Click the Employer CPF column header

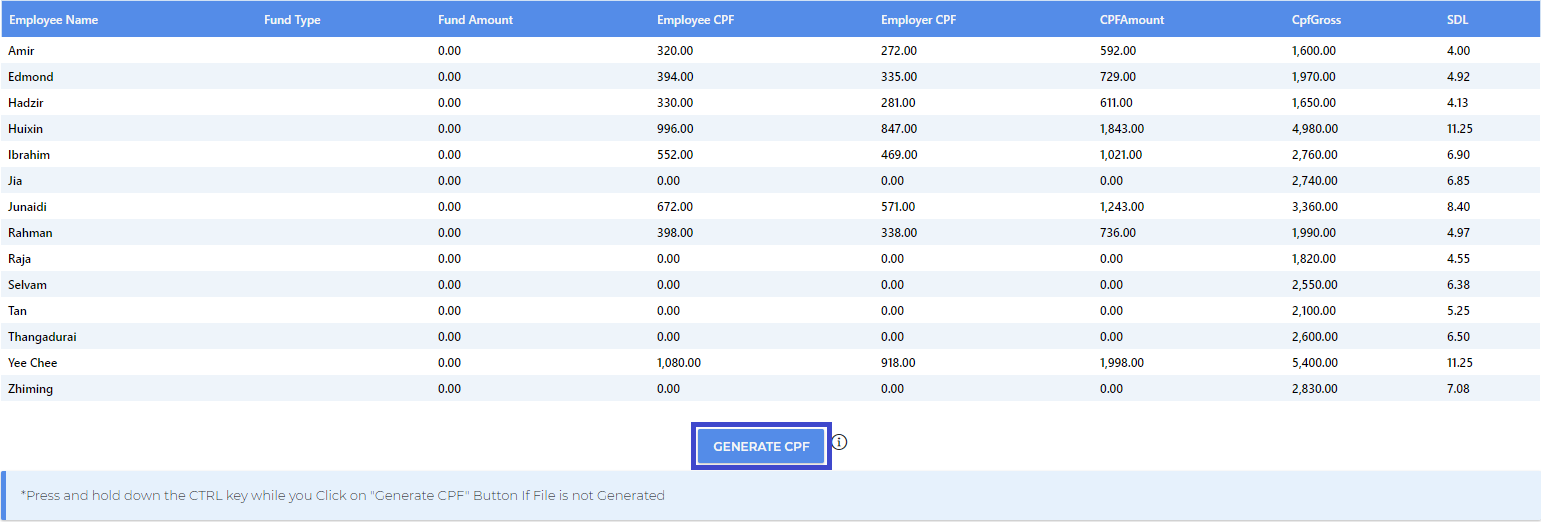click(918, 20)
